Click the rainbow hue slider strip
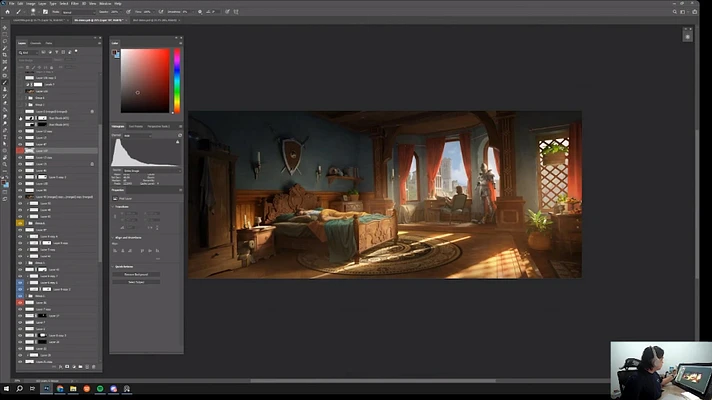This screenshot has height=400, width=712. (177, 80)
